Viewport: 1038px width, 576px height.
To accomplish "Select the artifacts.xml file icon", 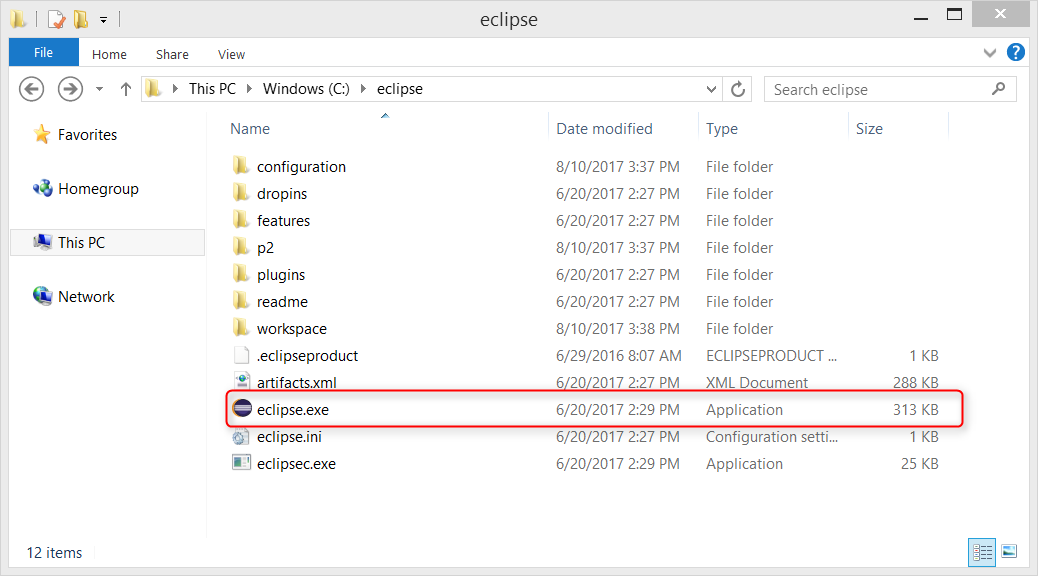I will (x=242, y=381).
